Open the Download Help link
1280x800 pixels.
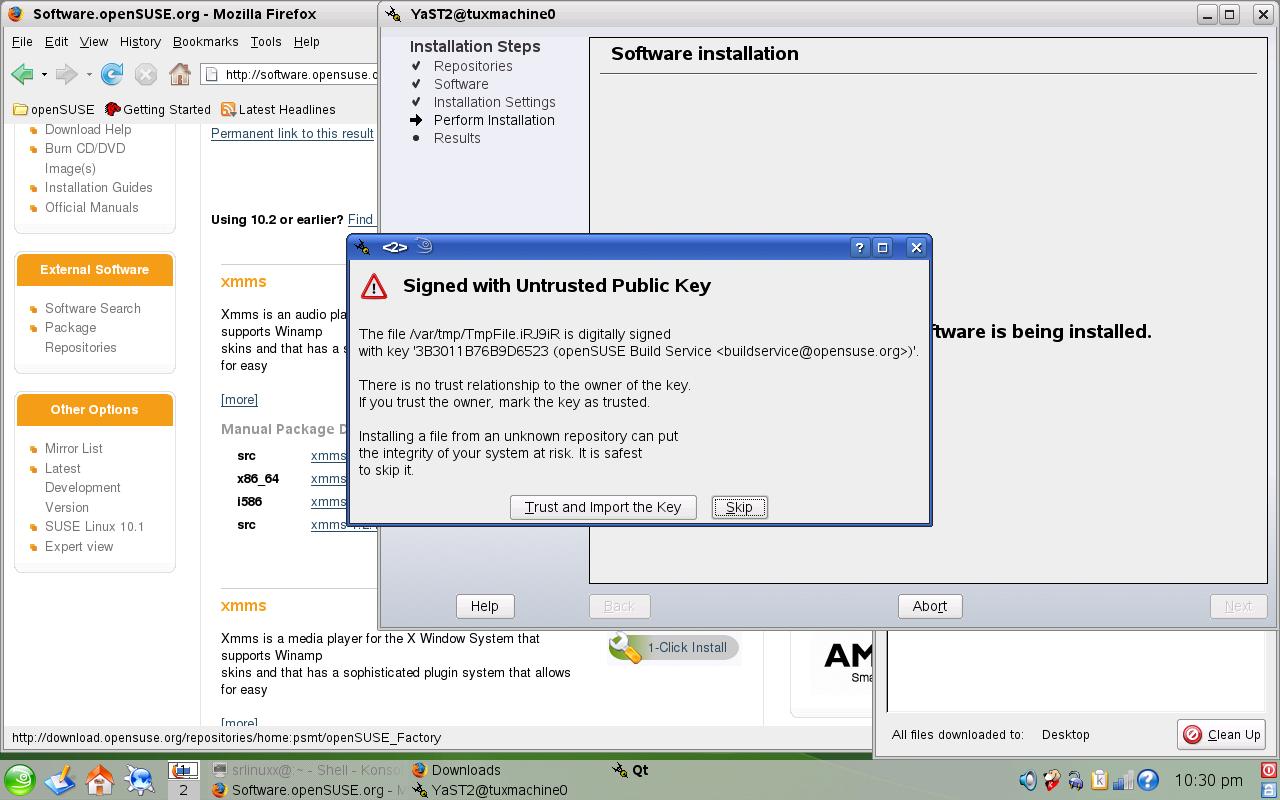88,129
